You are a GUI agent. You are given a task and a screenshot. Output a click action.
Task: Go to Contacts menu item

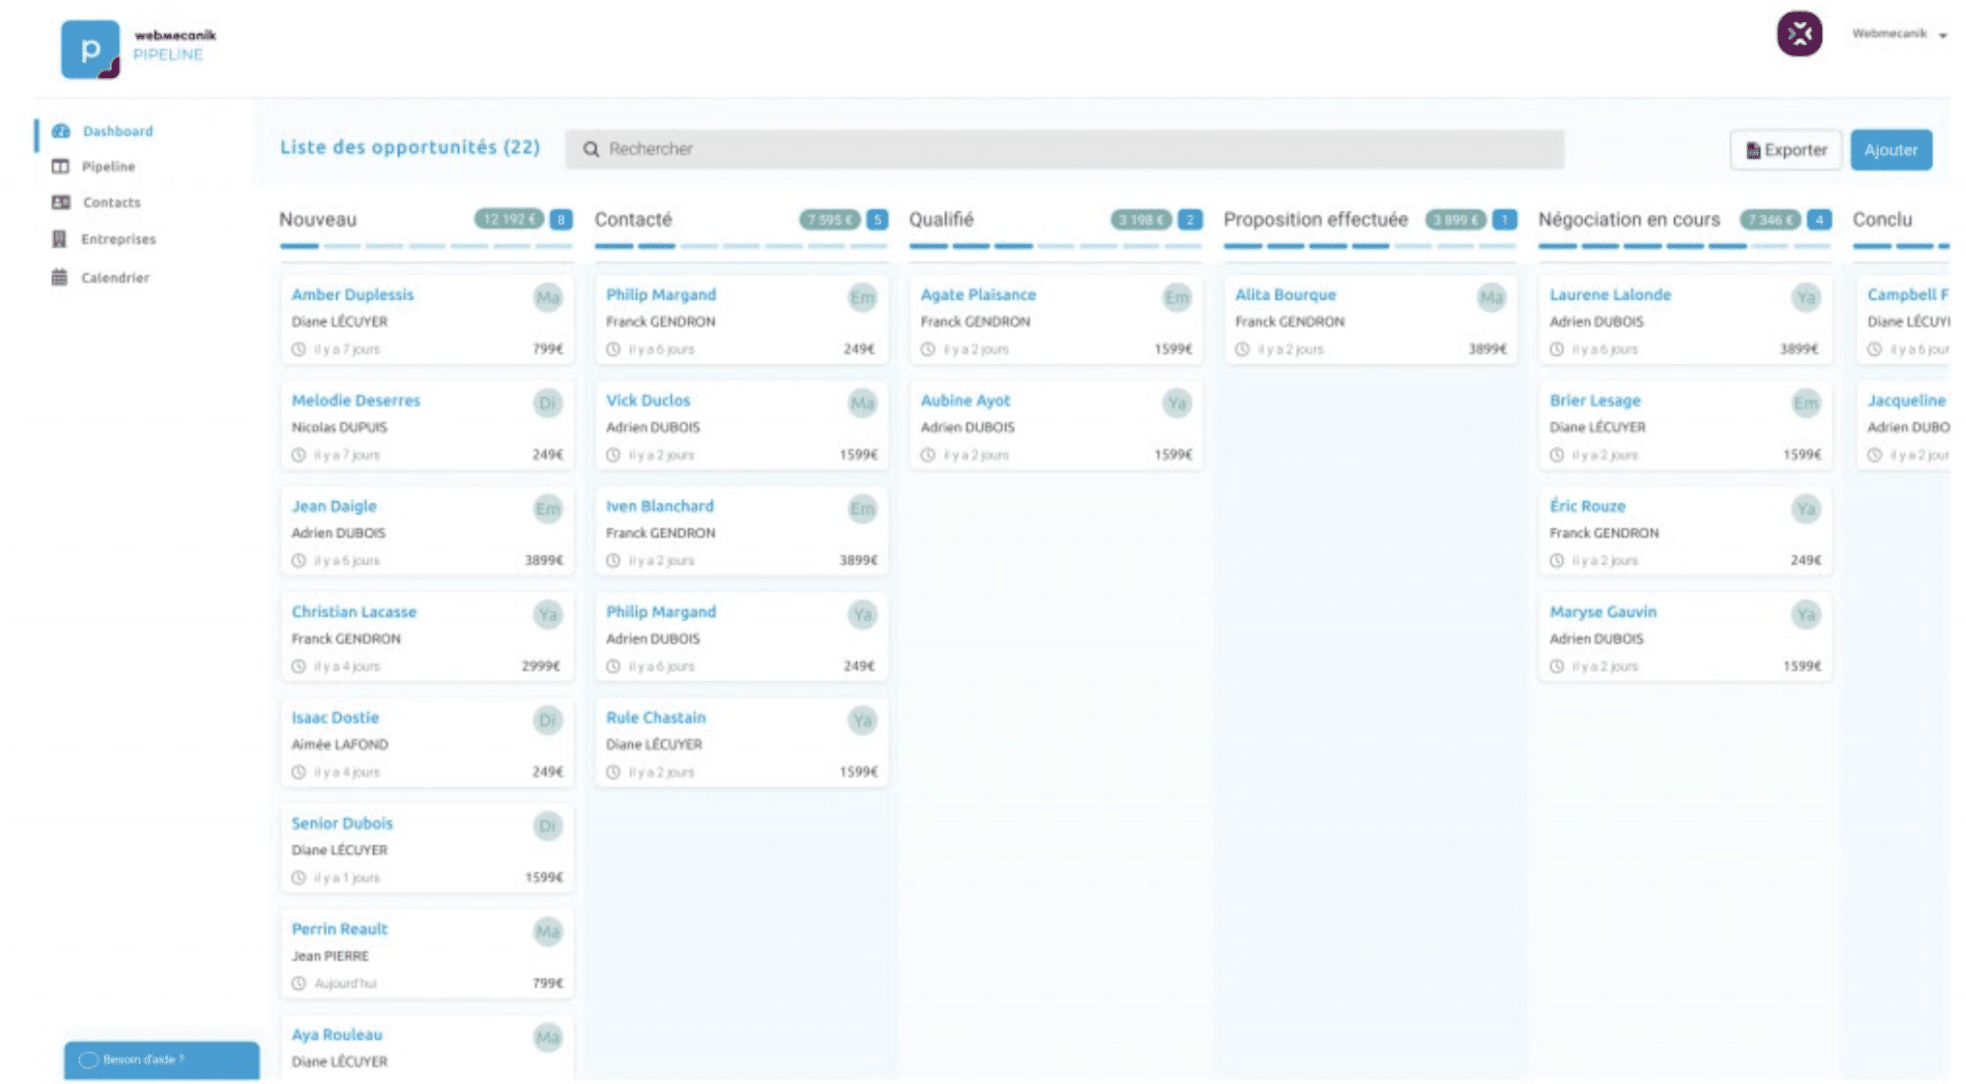coord(111,202)
